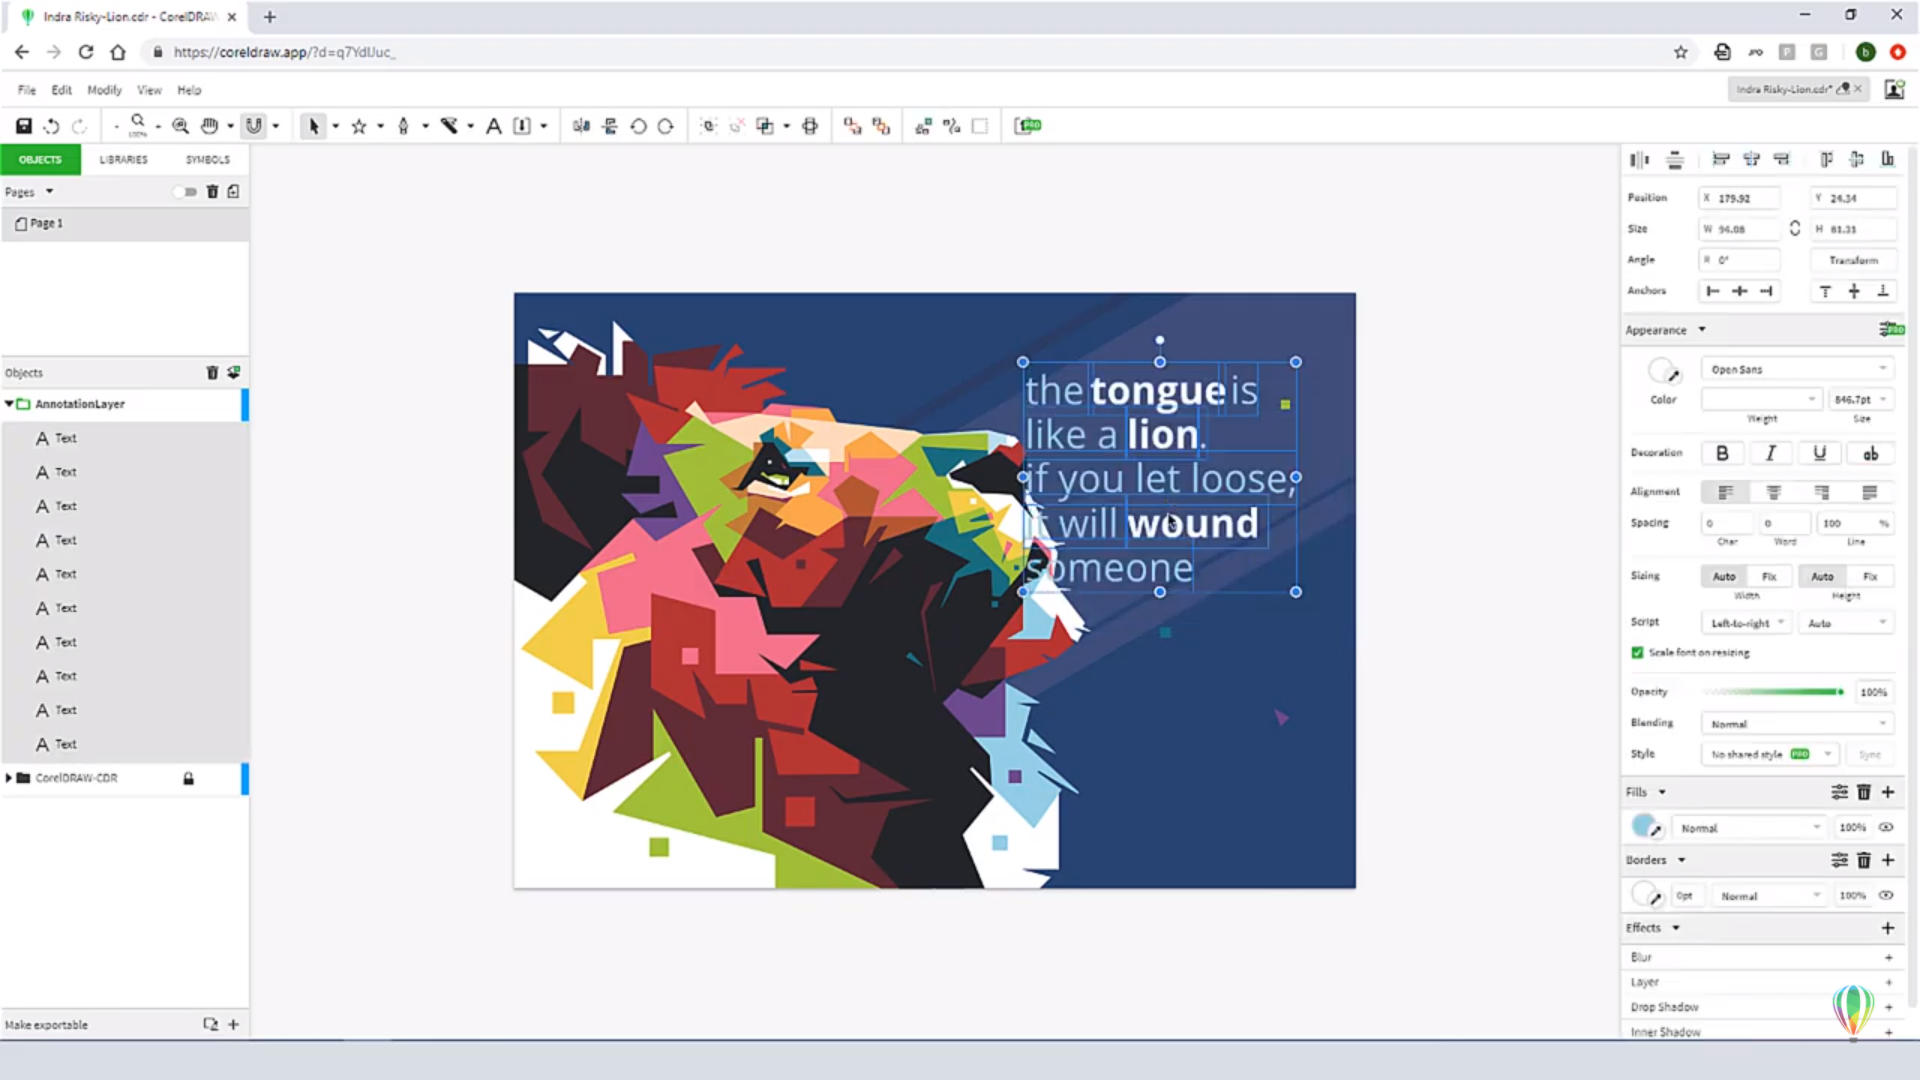The width and height of the screenshot is (1920, 1080).
Task: Click the Transform button
Action: tap(1853, 260)
